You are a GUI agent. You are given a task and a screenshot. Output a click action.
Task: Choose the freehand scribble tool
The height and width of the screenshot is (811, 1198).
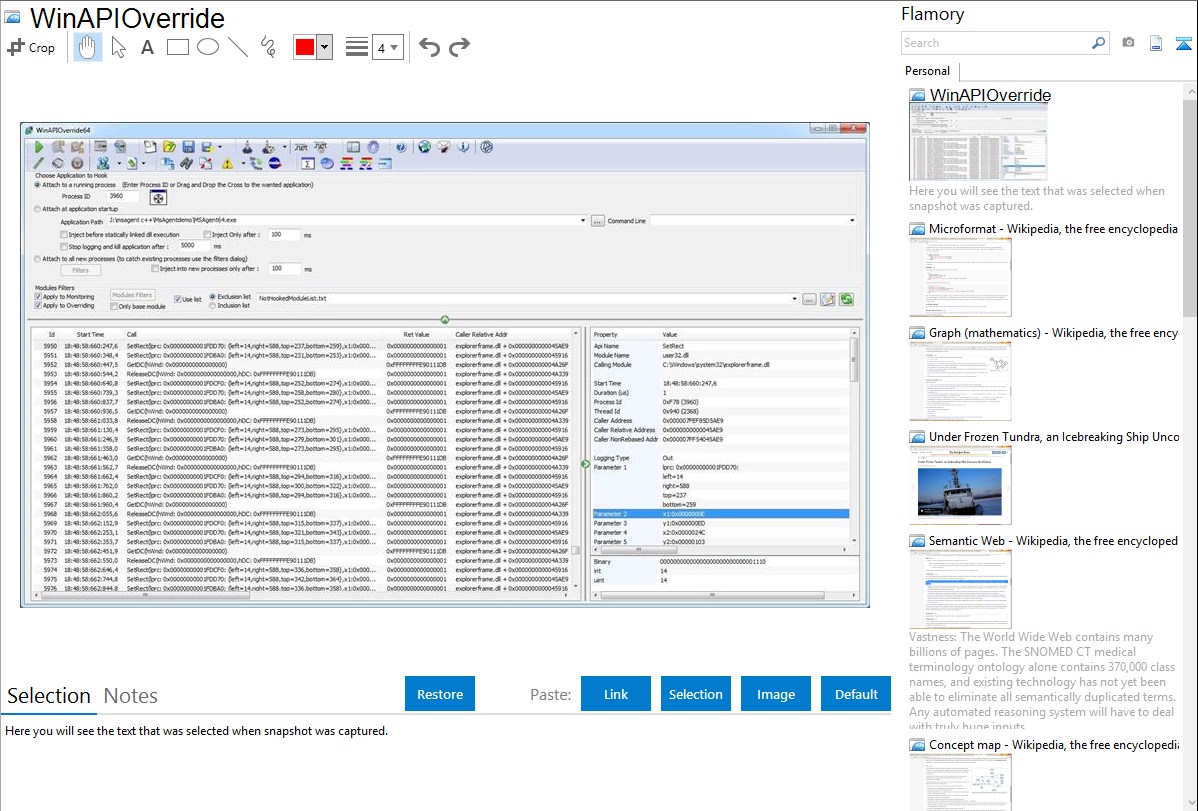(x=268, y=47)
